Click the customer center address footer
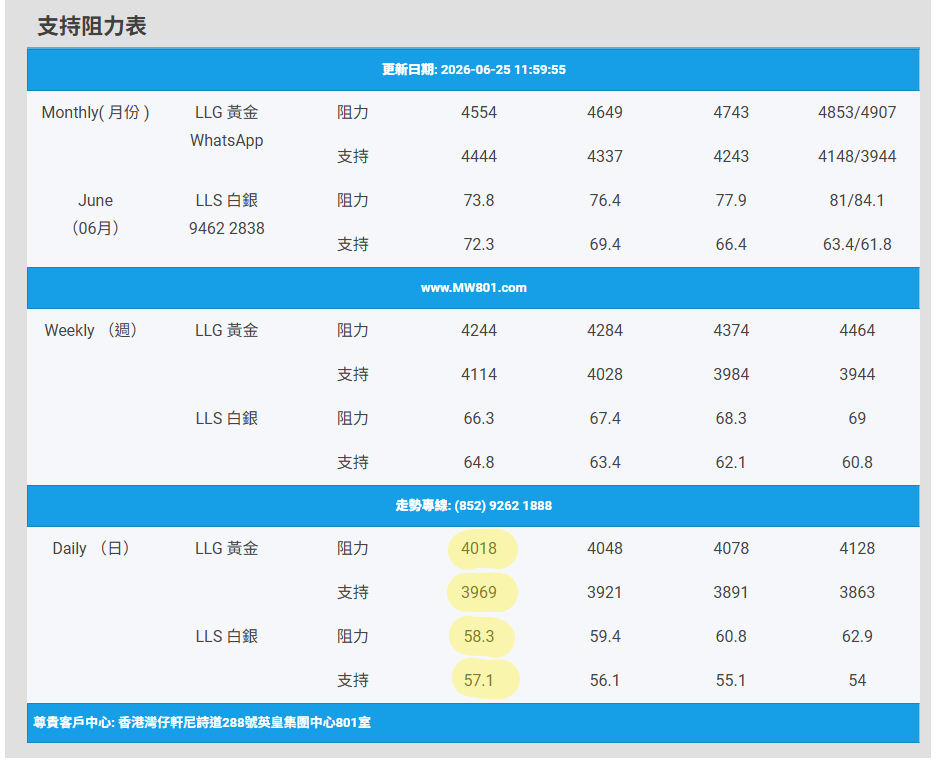Viewport: 938px width, 761px height. (x=202, y=723)
